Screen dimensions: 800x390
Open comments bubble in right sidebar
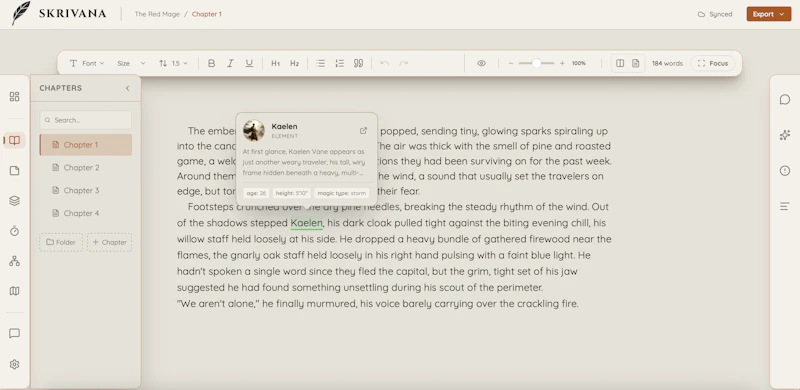pos(785,100)
